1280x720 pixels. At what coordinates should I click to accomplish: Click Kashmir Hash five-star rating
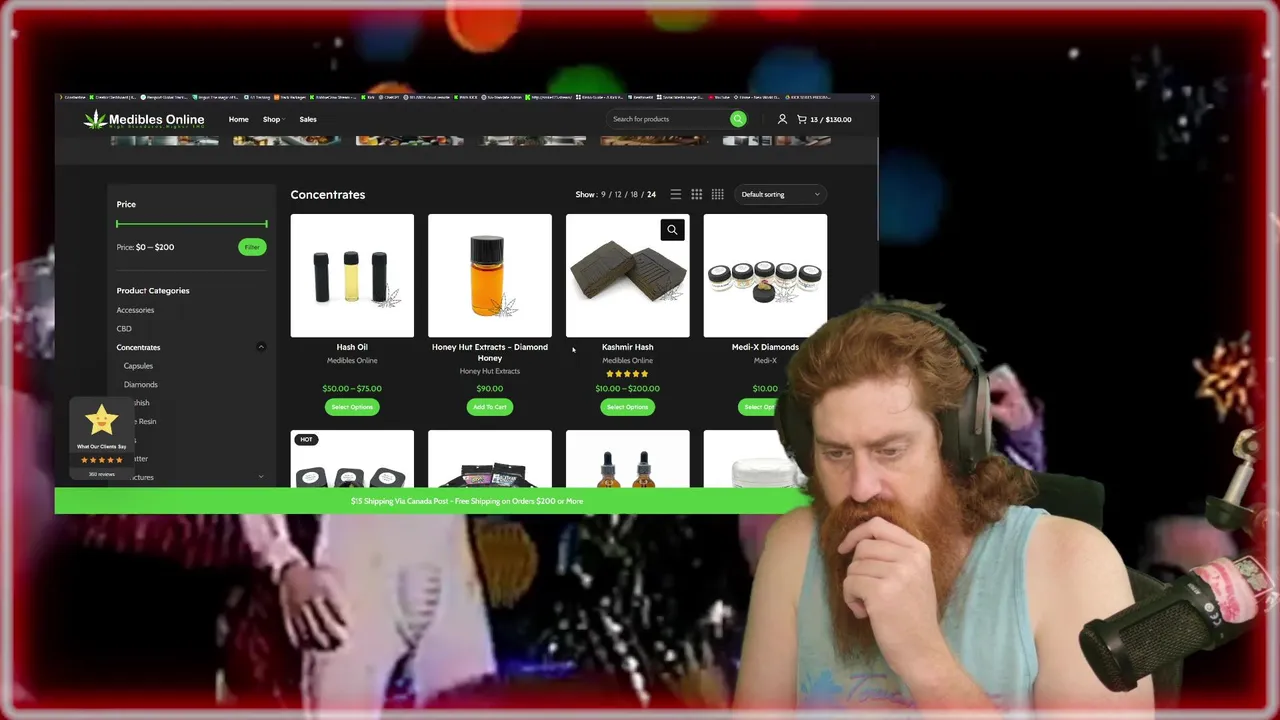click(627, 374)
